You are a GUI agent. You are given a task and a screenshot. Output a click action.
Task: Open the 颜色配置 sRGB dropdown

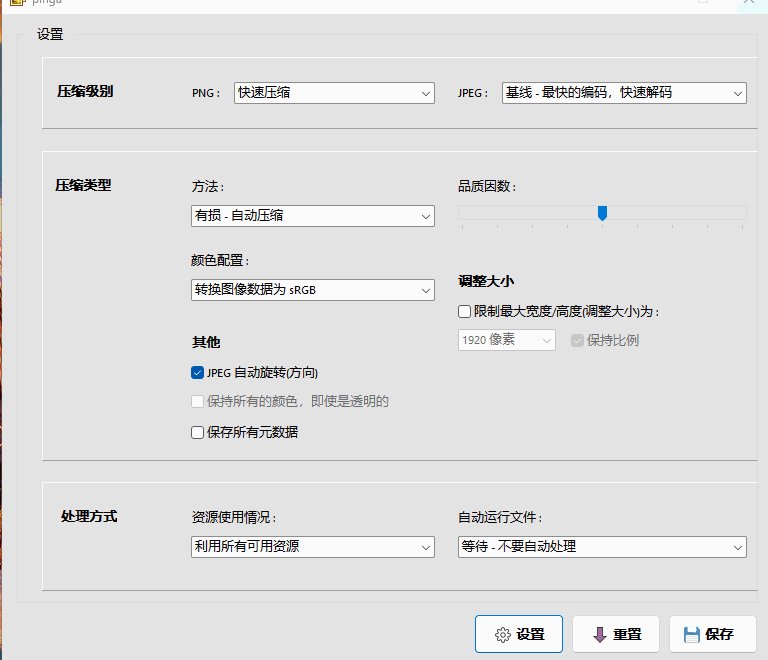[312, 290]
